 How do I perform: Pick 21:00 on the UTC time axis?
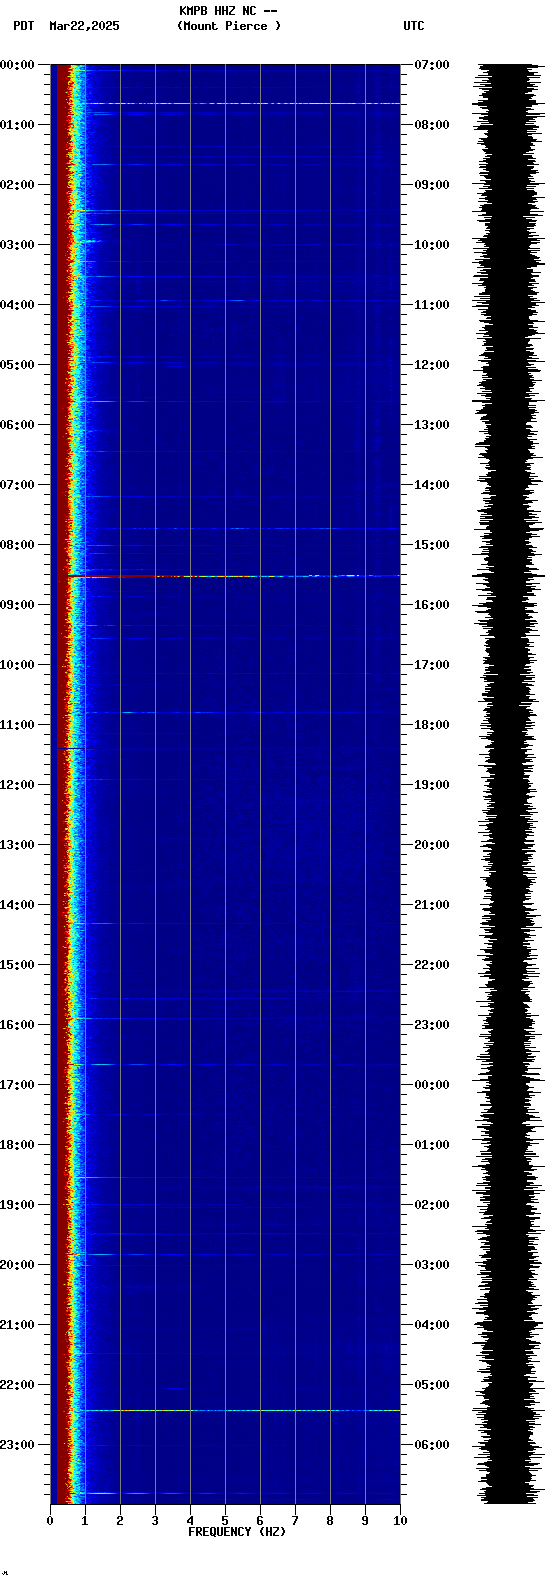point(432,905)
